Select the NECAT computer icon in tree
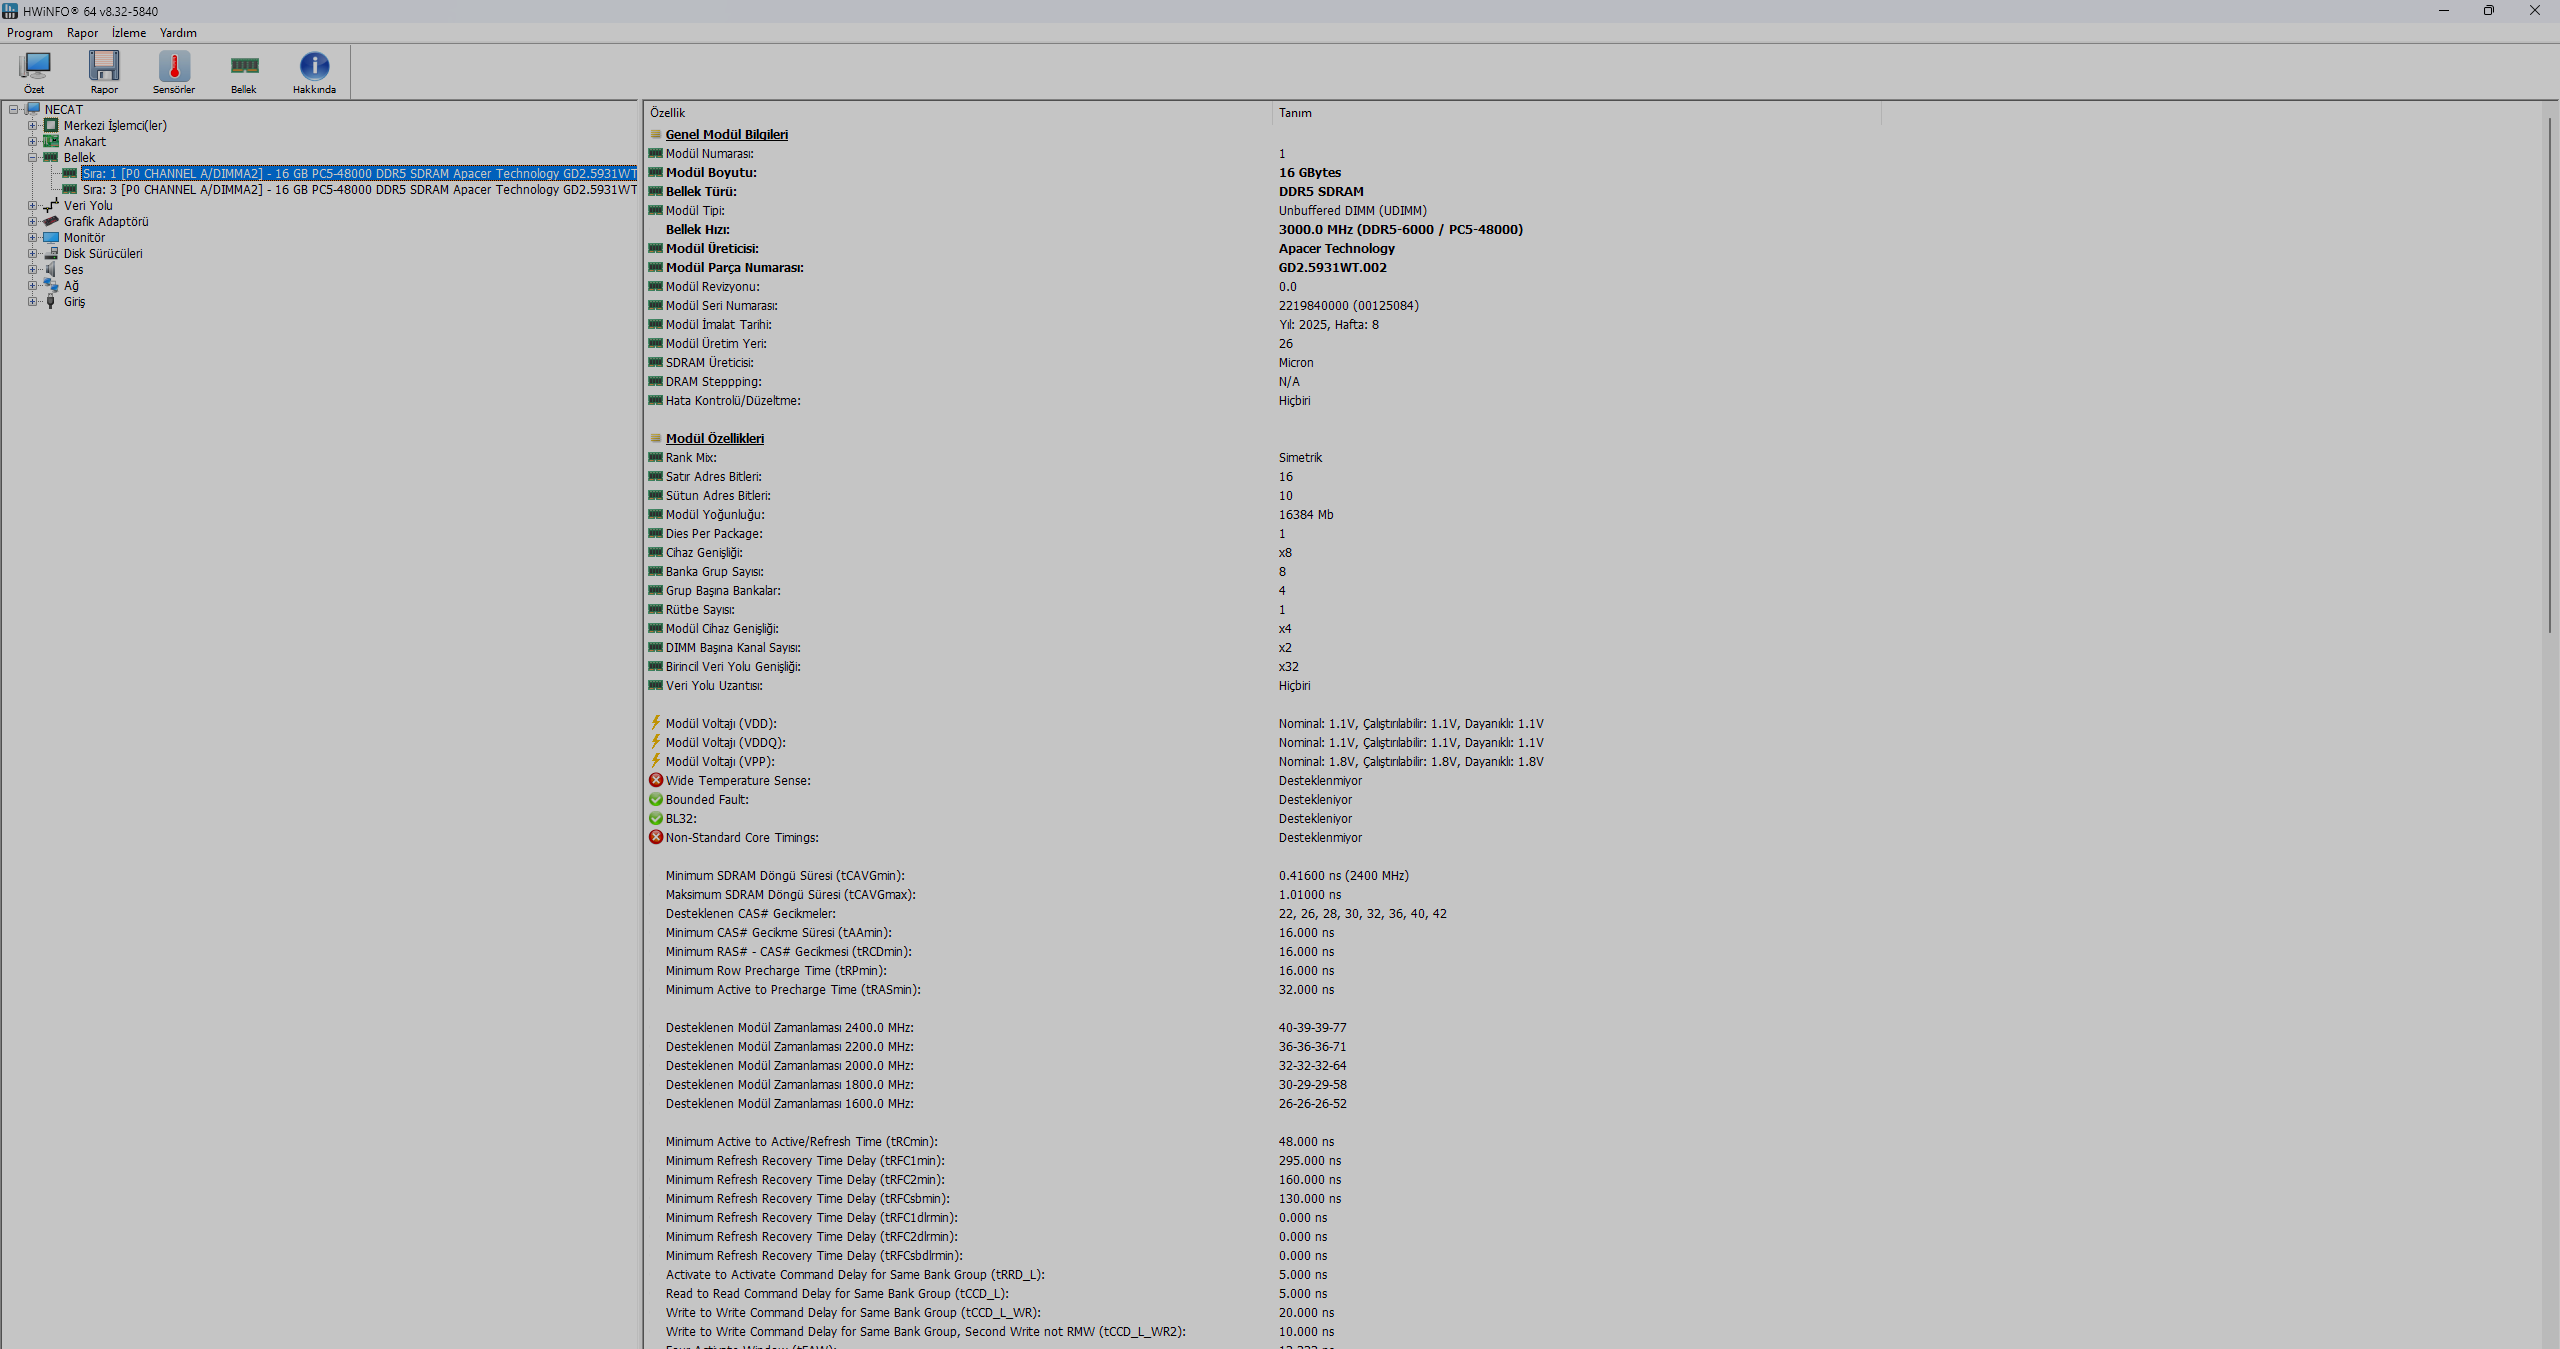2560x1349 pixels. (33, 109)
